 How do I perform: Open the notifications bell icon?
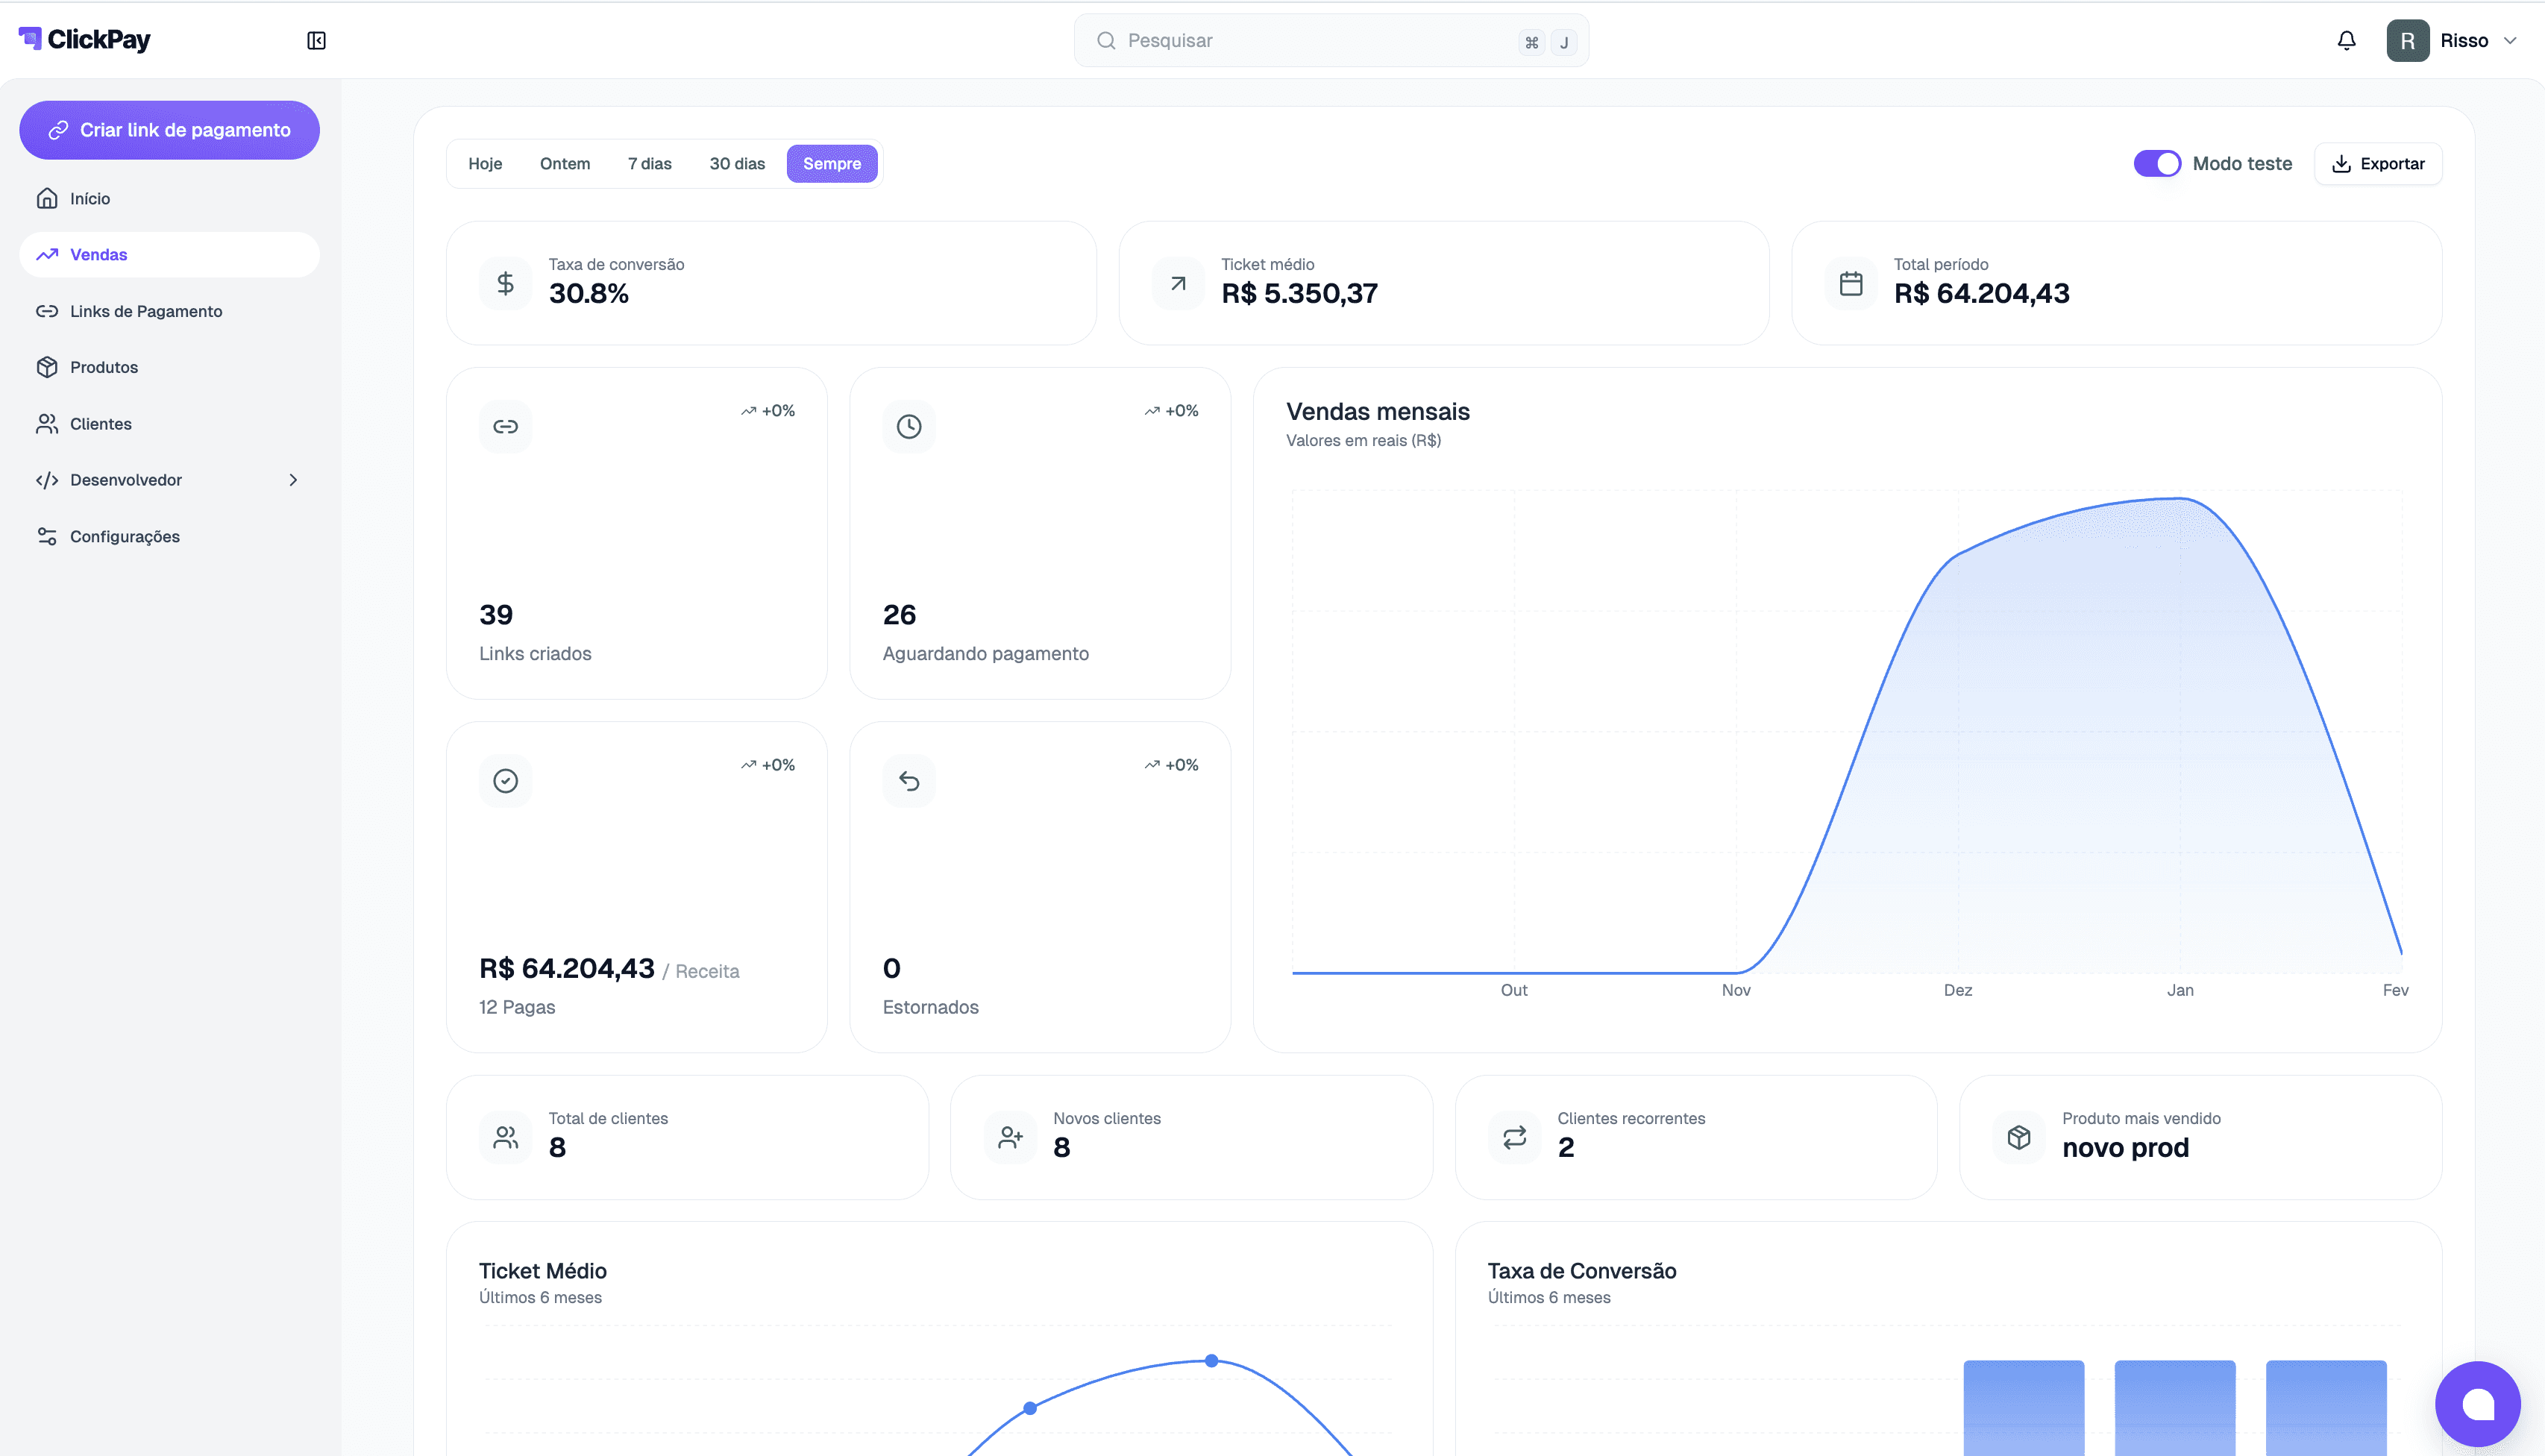click(2346, 40)
